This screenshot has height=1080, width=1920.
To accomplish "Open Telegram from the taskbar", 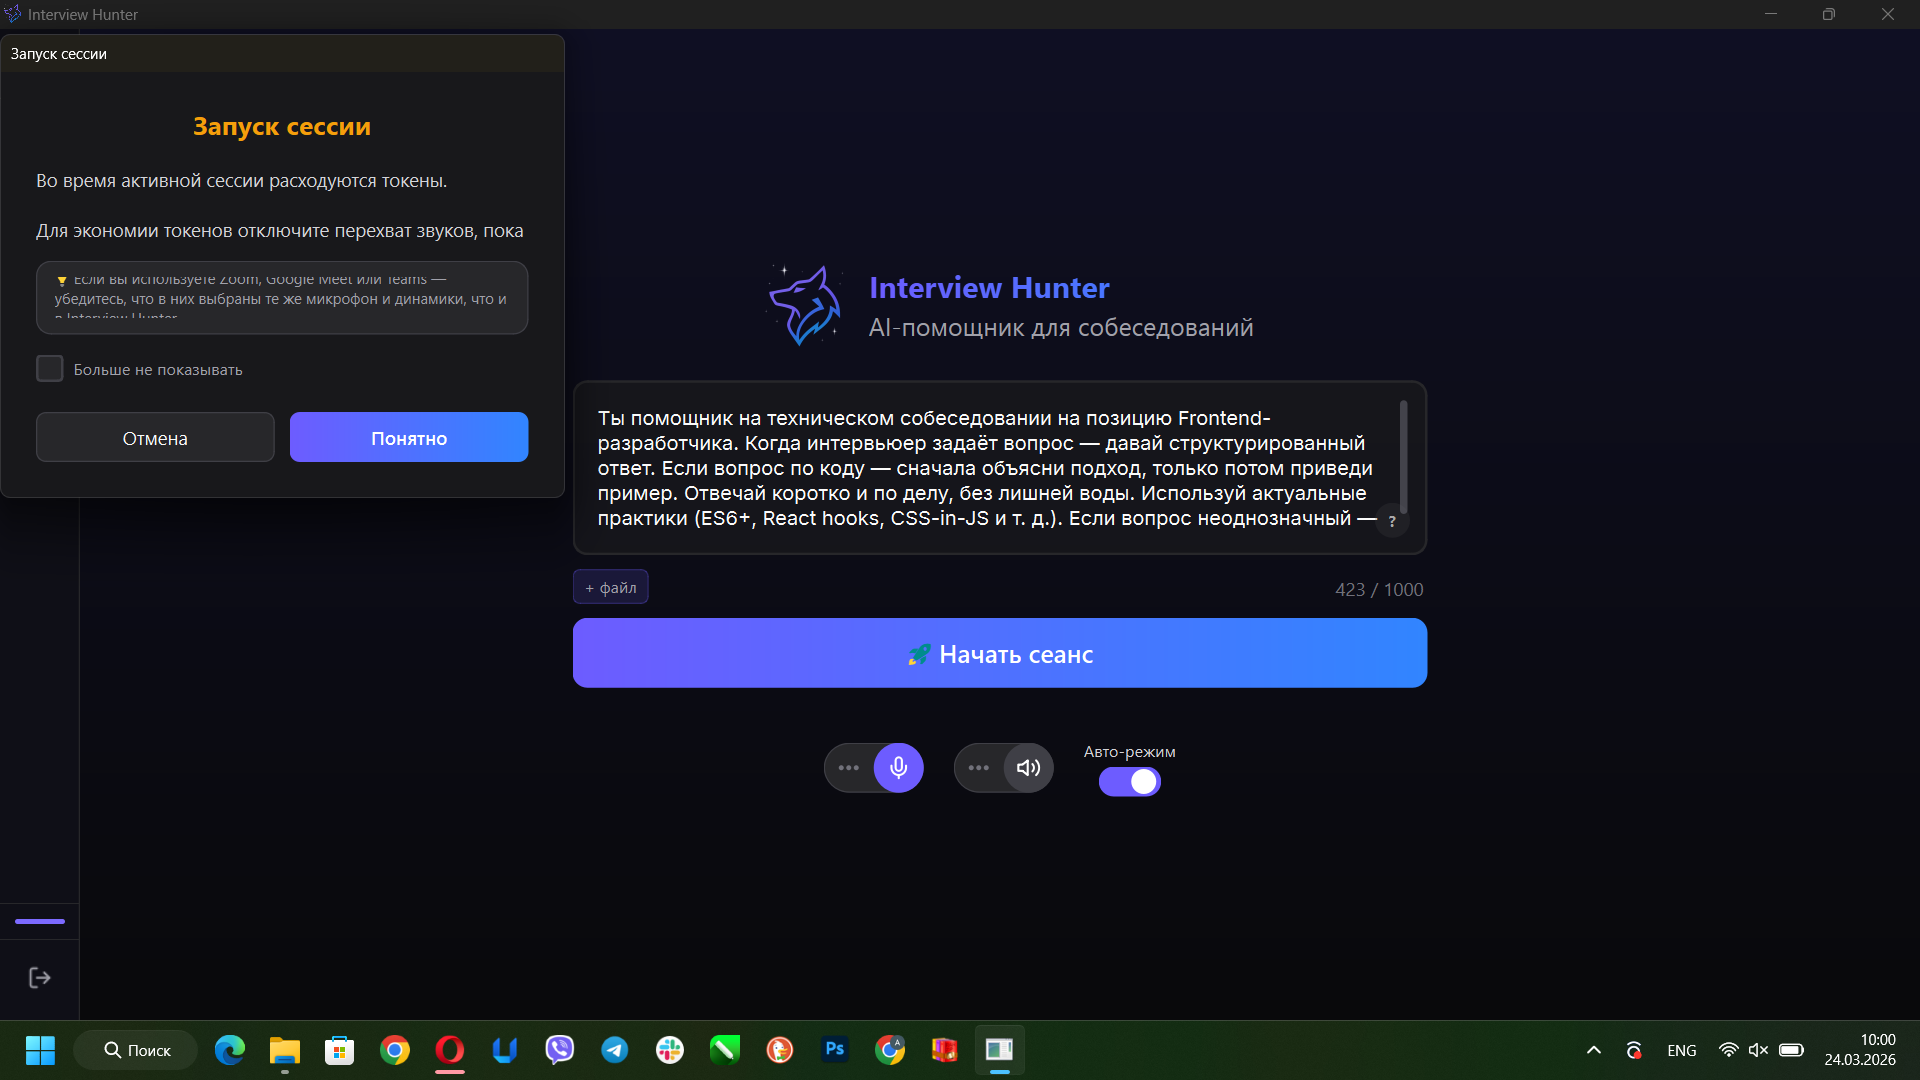I will tap(615, 1050).
